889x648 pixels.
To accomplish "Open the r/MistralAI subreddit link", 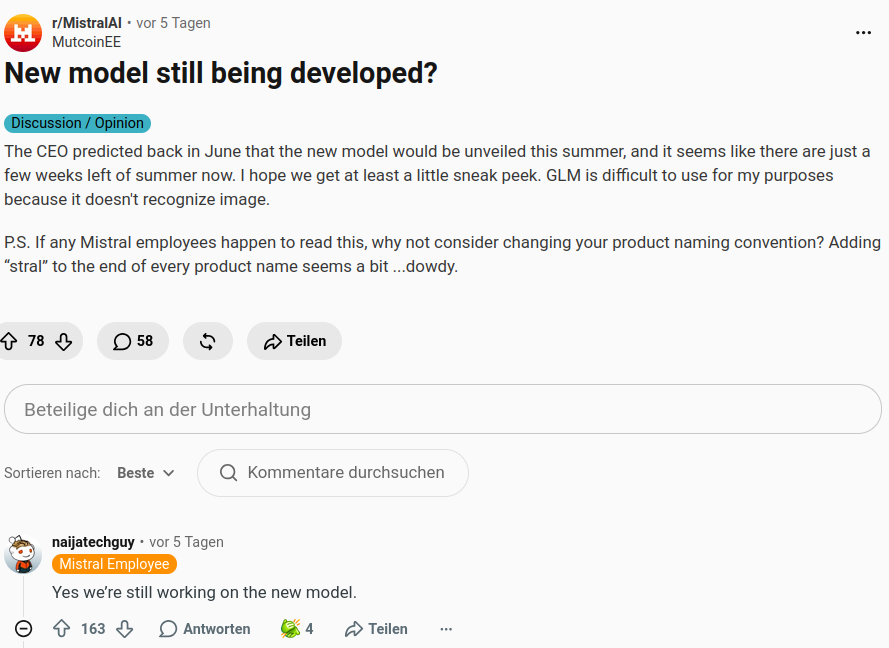I will [87, 23].
